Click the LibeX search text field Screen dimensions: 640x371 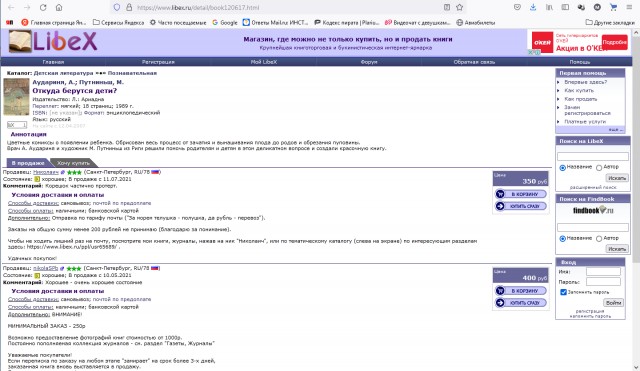pyautogui.click(x=593, y=156)
